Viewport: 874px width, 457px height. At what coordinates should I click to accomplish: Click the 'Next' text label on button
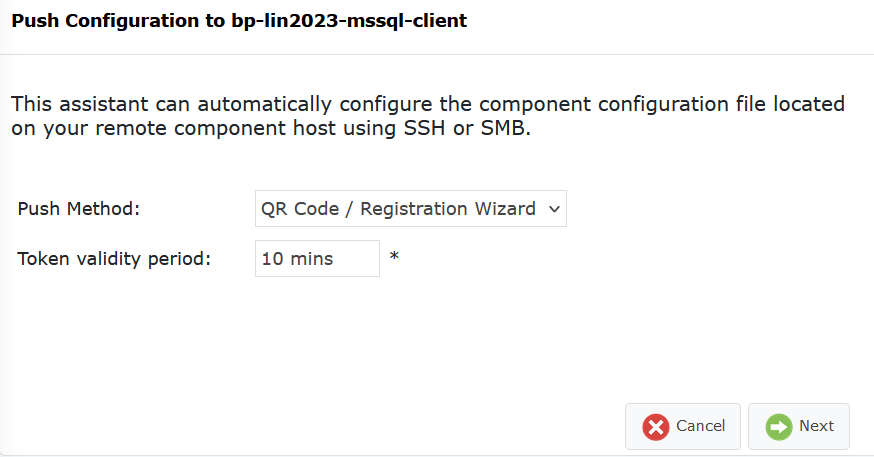click(817, 426)
